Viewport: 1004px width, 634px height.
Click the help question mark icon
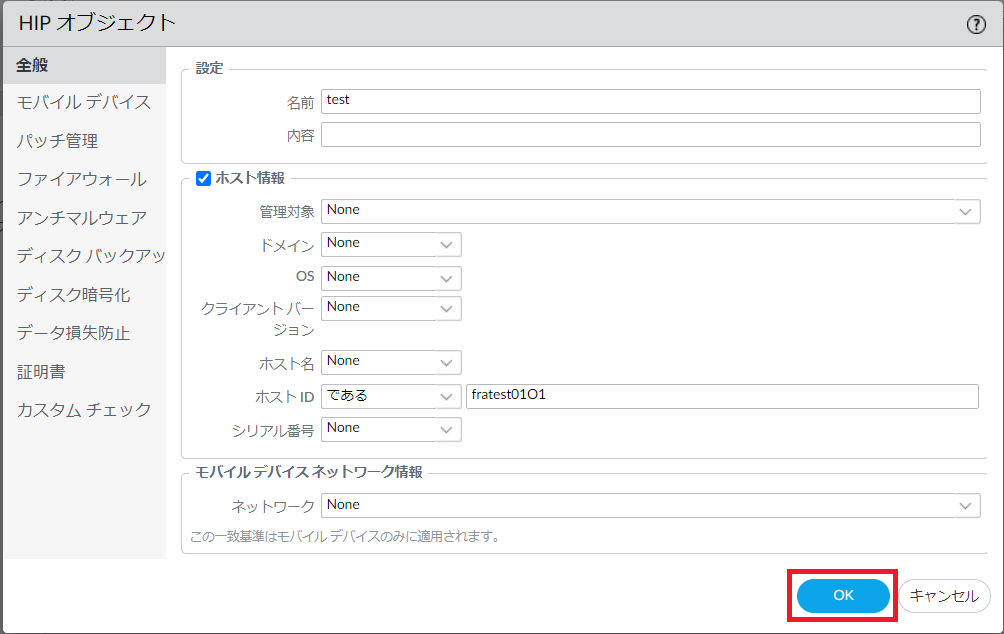pos(976,25)
